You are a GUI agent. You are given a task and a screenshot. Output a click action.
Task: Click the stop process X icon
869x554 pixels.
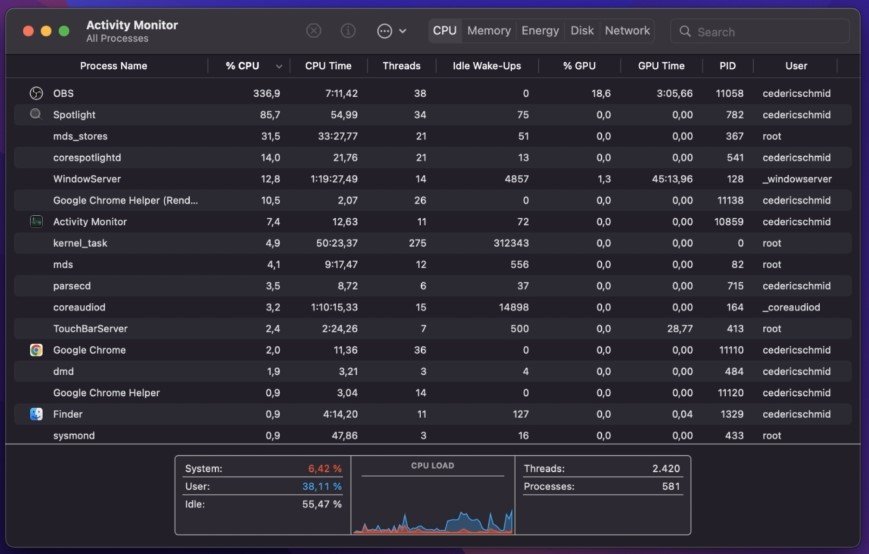pos(314,31)
